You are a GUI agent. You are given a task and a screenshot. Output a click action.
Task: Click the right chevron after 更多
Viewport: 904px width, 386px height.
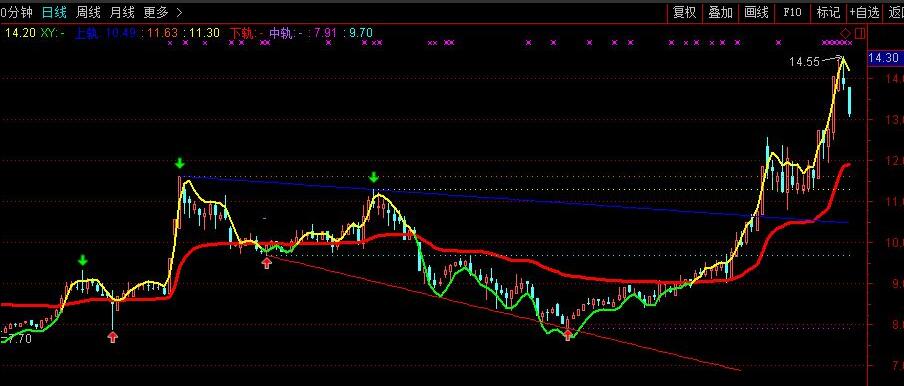[179, 12]
